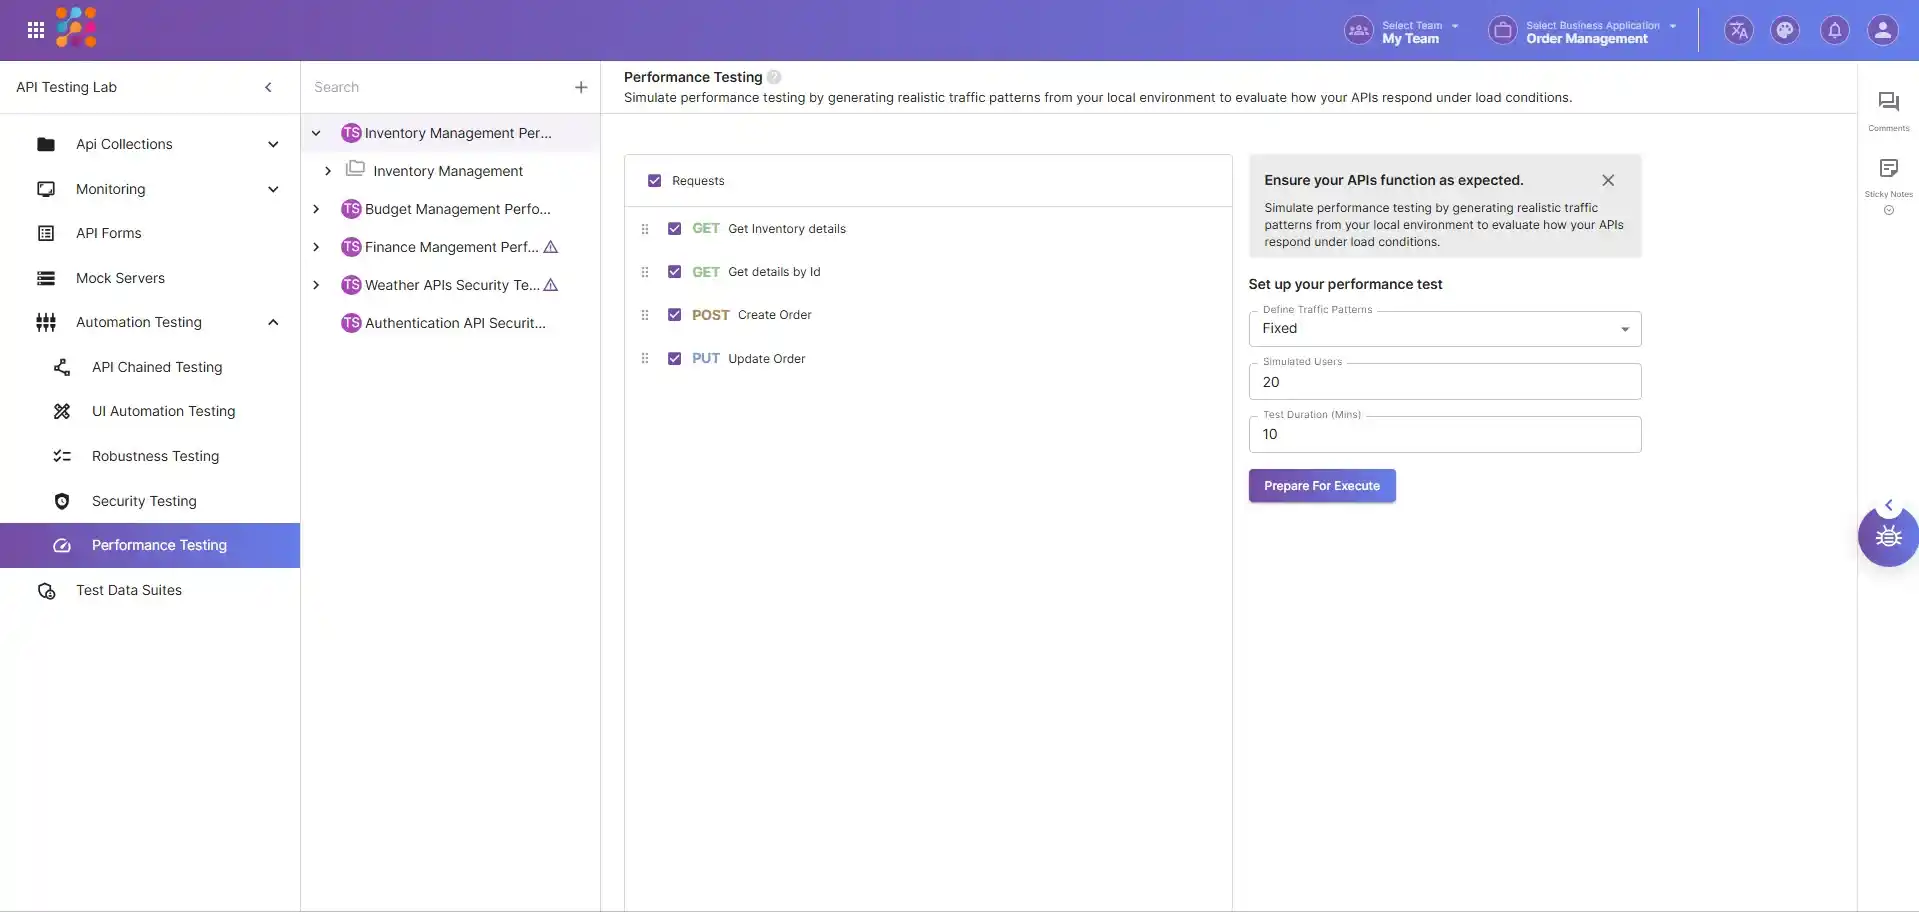Open Security Testing in the sidebar

(x=144, y=501)
